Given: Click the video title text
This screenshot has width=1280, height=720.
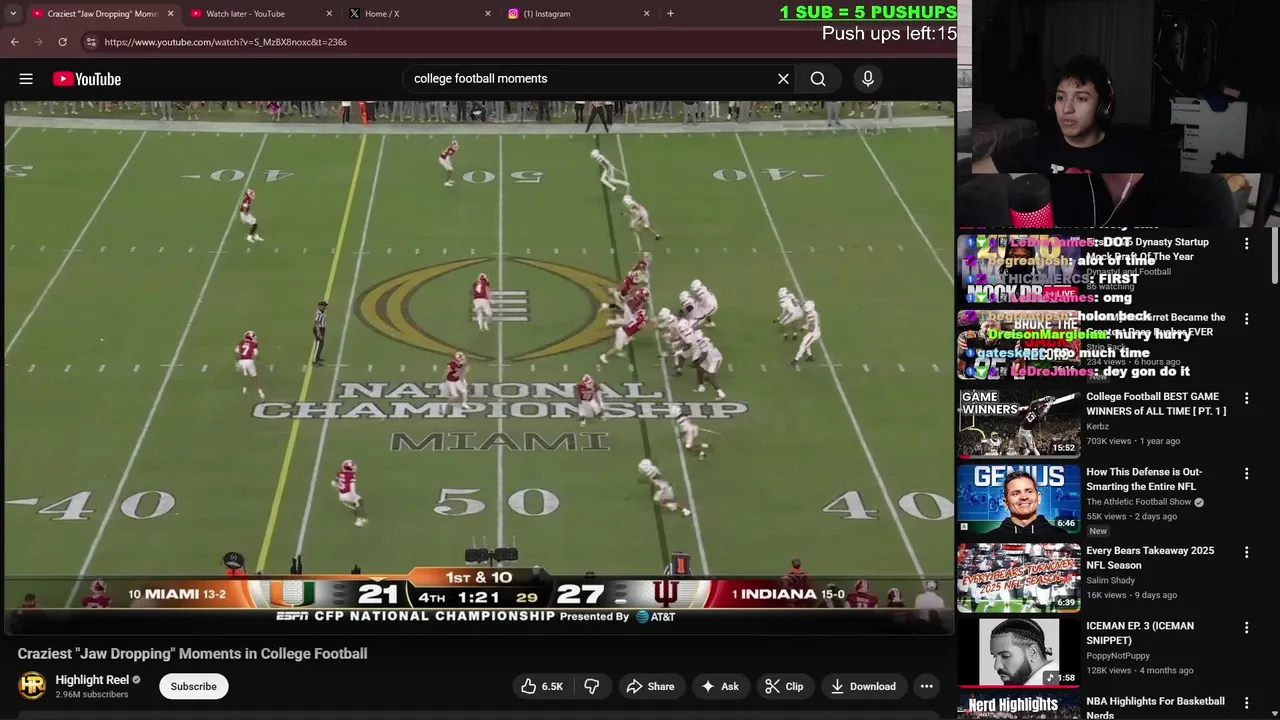Looking at the screenshot, I should 192,653.
